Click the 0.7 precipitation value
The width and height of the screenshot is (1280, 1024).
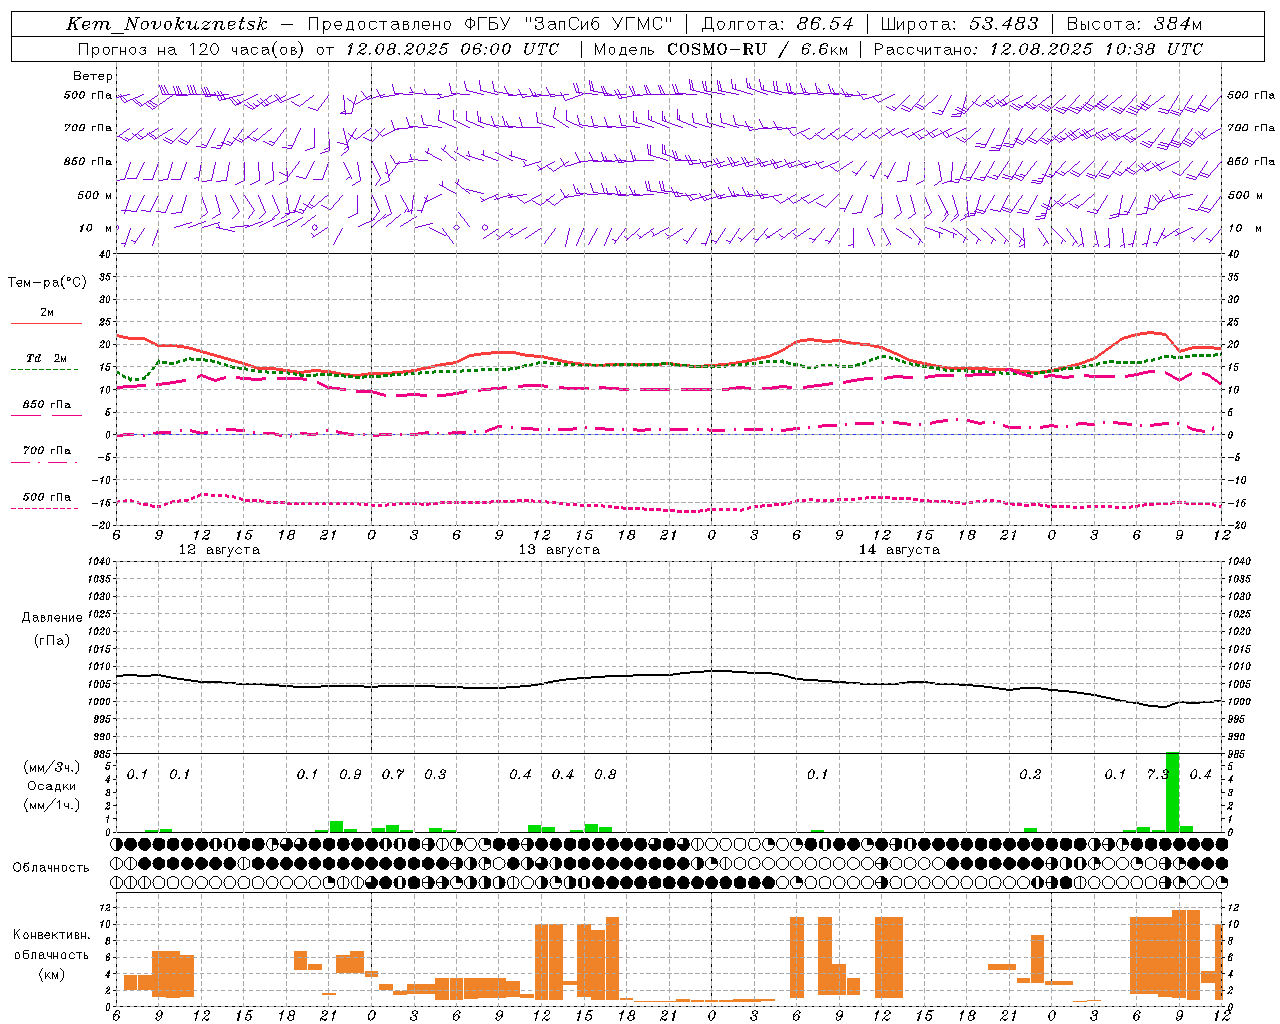393,775
